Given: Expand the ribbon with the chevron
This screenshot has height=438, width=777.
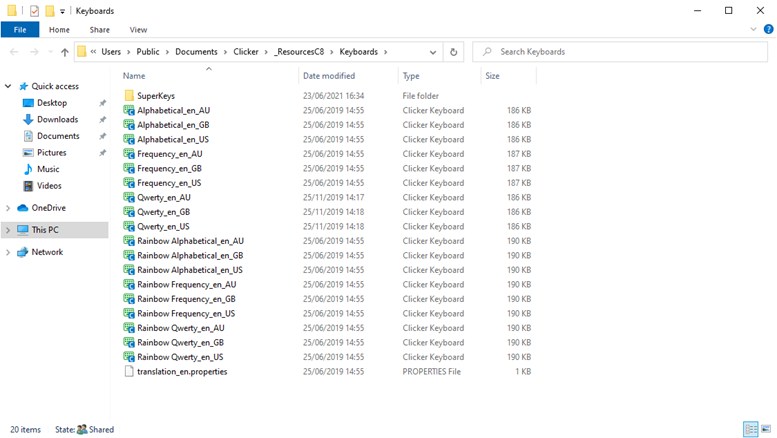Looking at the screenshot, I should pyautogui.click(x=751, y=30).
